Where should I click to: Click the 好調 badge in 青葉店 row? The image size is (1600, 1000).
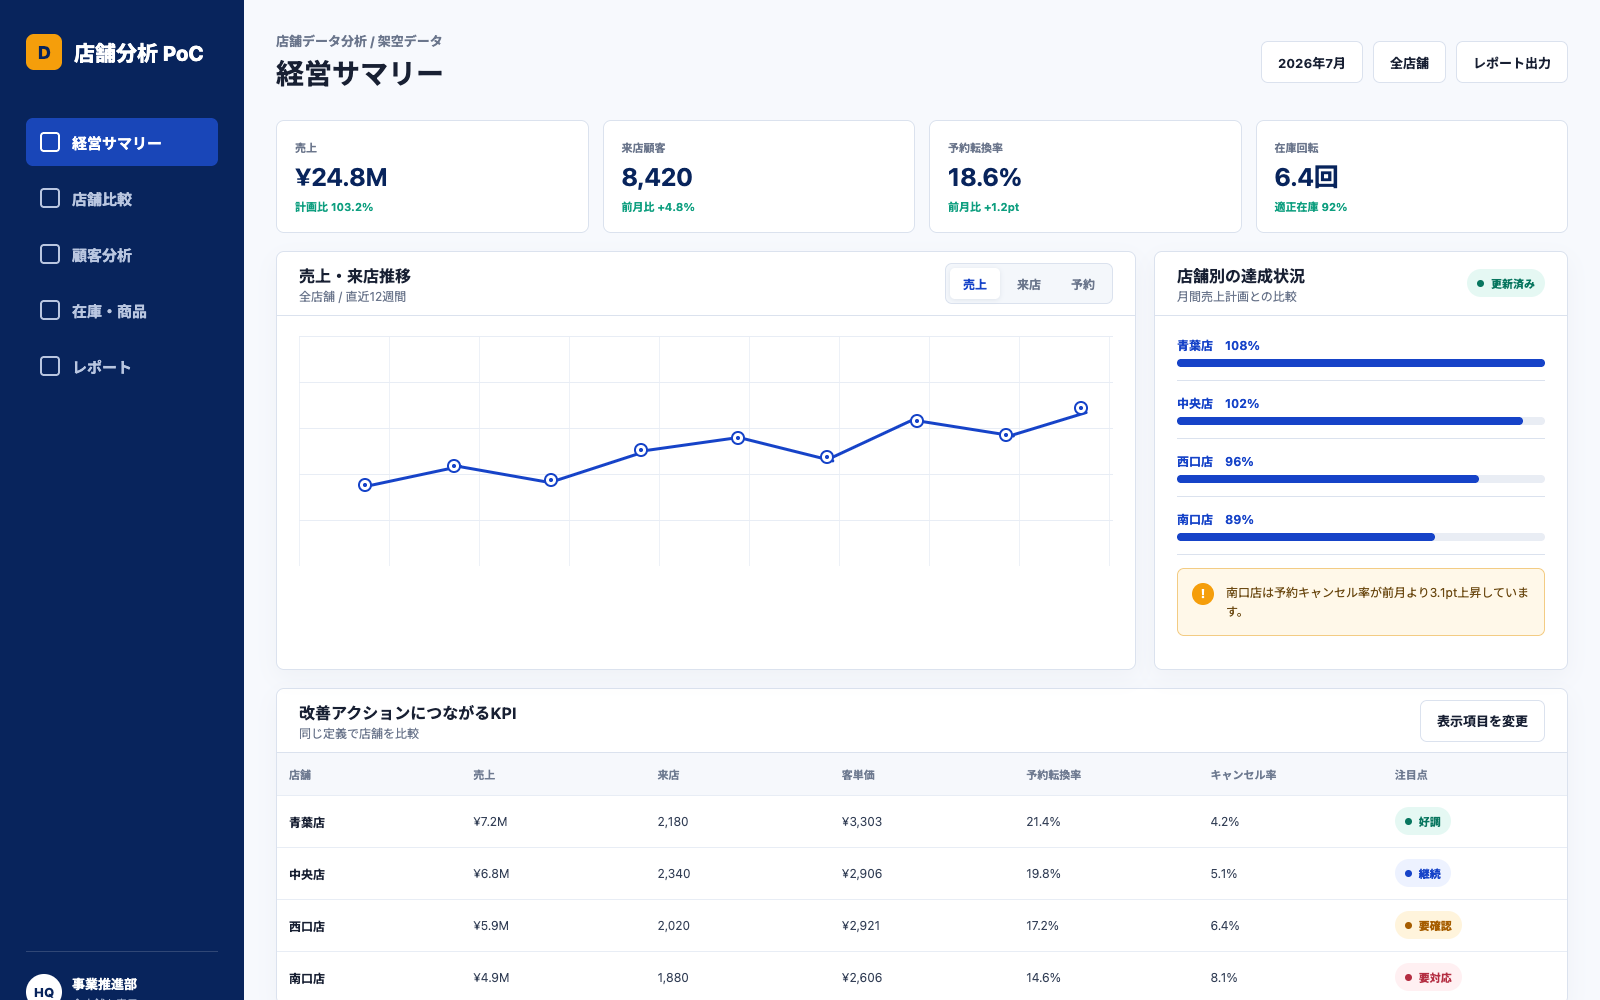(1423, 822)
